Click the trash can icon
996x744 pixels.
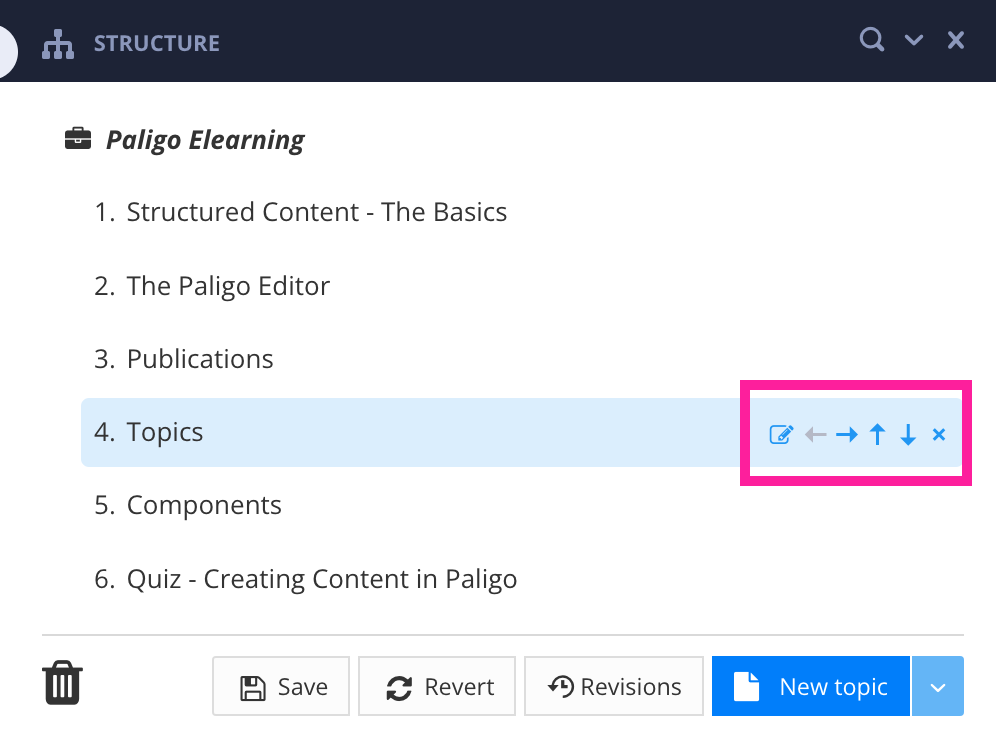(x=61, y=682)
